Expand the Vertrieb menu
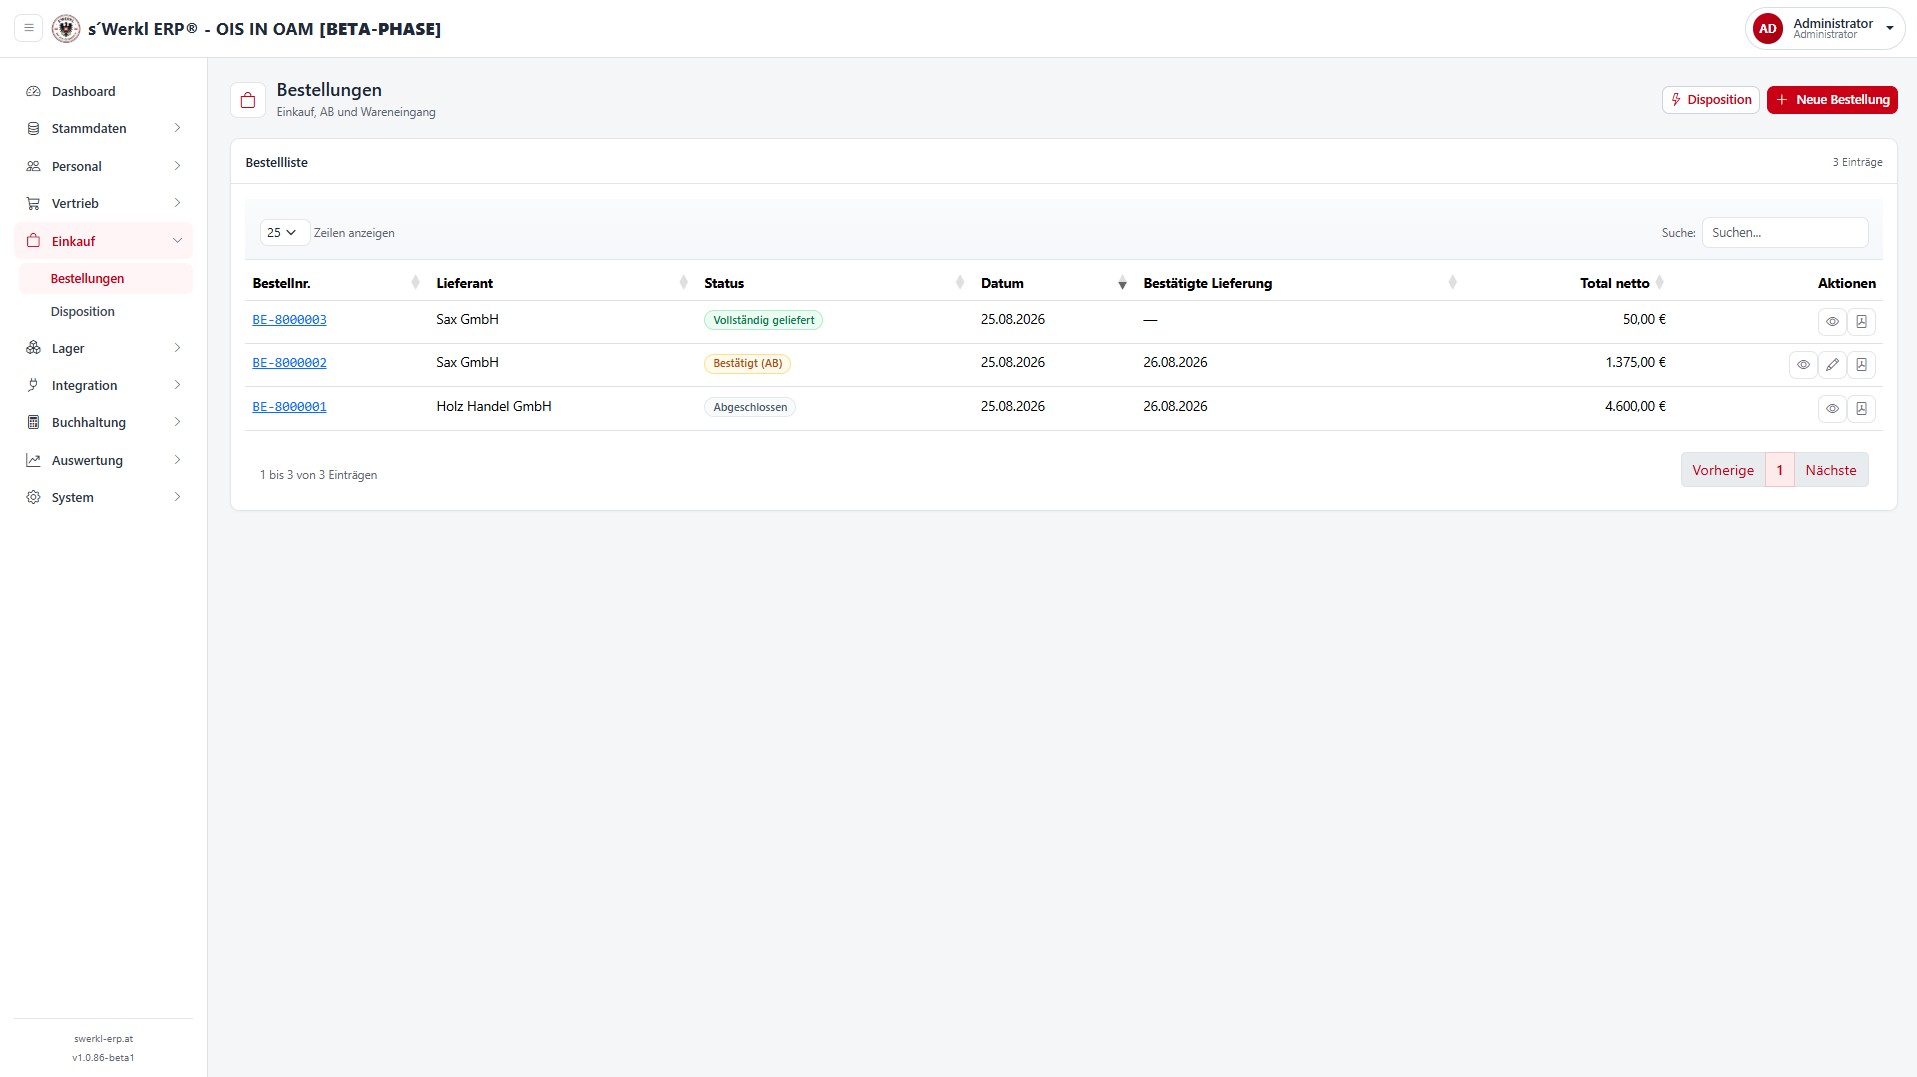The width and height of the screenshot is (1917, 1077). coord(104,203)
